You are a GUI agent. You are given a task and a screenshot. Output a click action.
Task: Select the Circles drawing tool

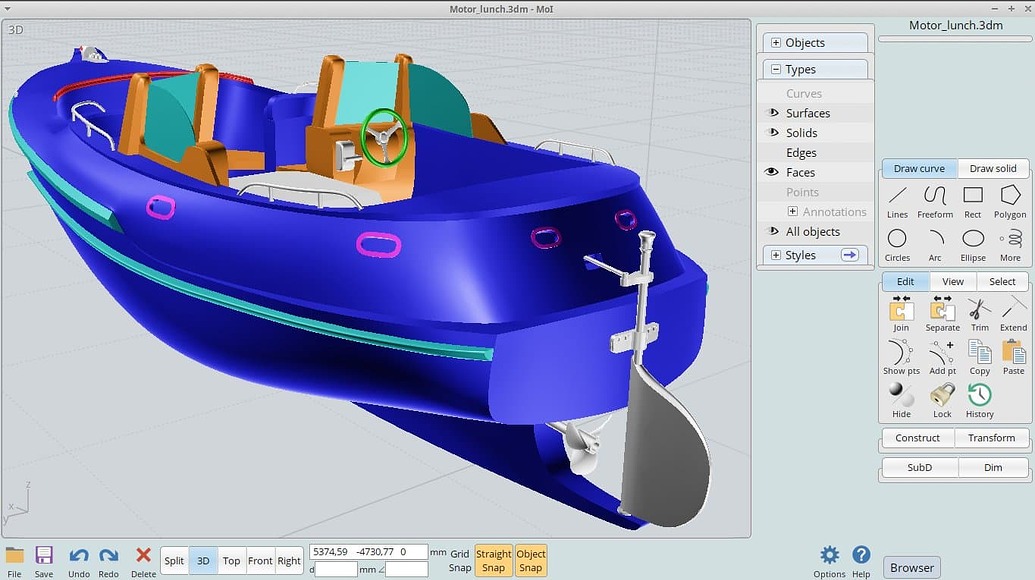click(x=897, y=245)
